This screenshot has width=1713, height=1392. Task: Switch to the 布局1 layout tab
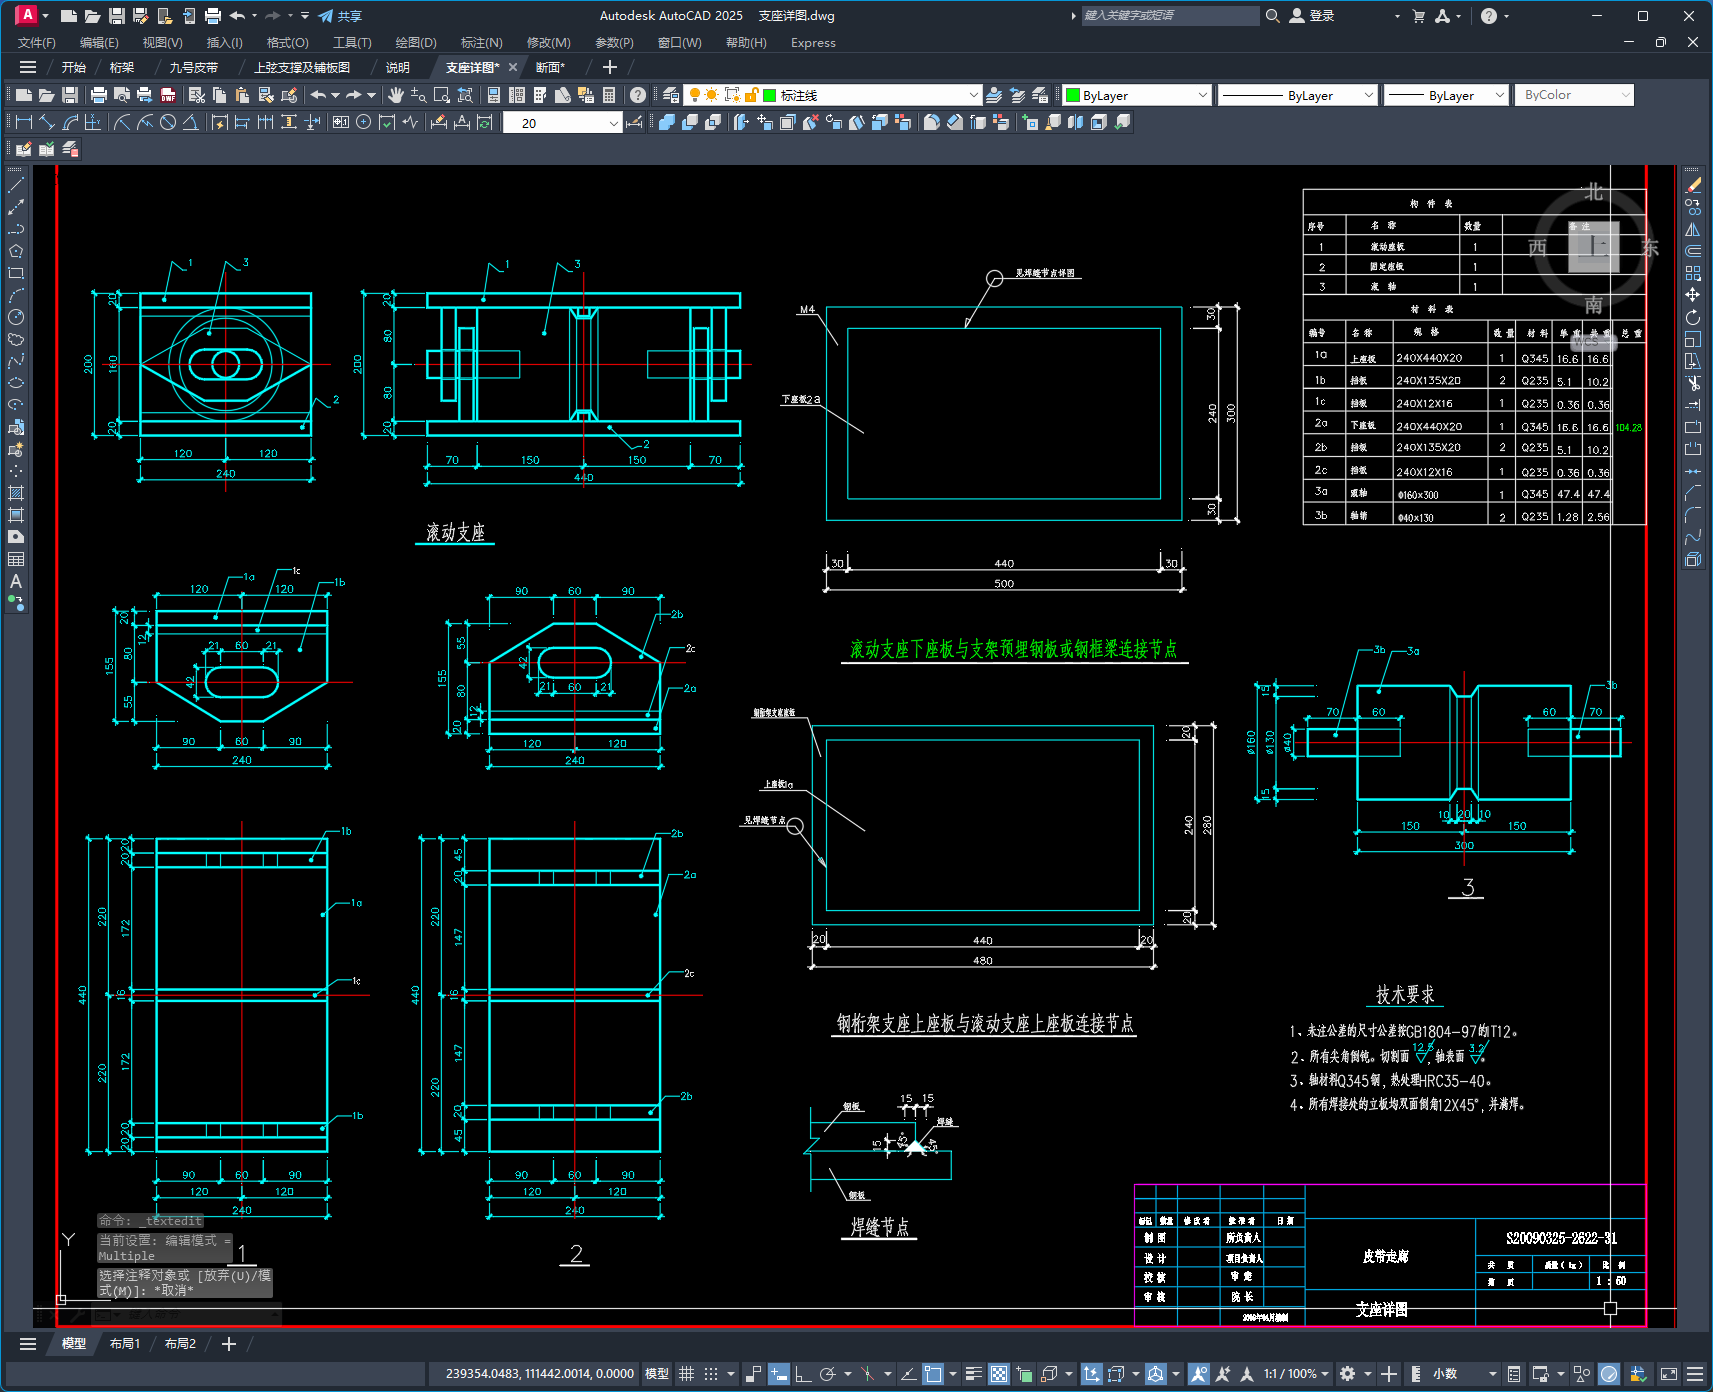125,1344
